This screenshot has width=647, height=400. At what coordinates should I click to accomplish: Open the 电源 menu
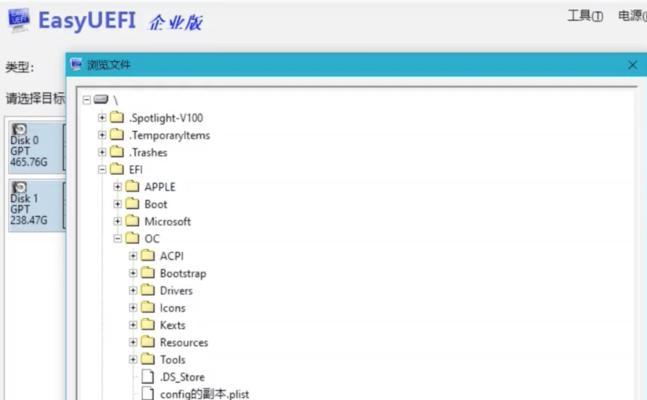coord(632,16)
